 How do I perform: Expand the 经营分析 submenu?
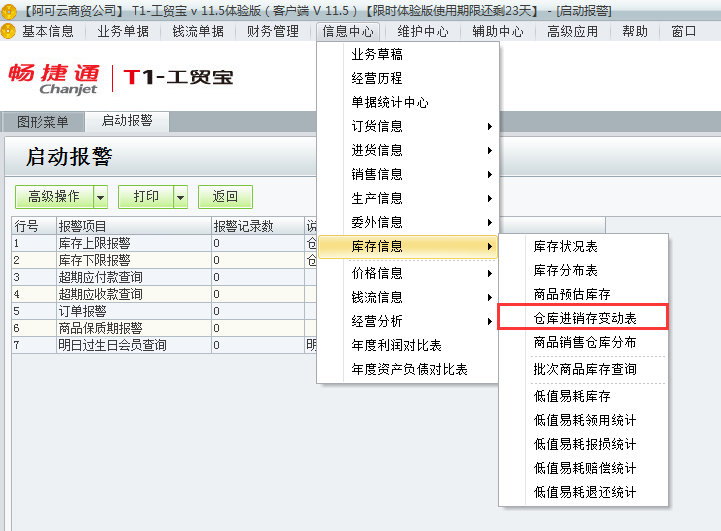point(407,321)
